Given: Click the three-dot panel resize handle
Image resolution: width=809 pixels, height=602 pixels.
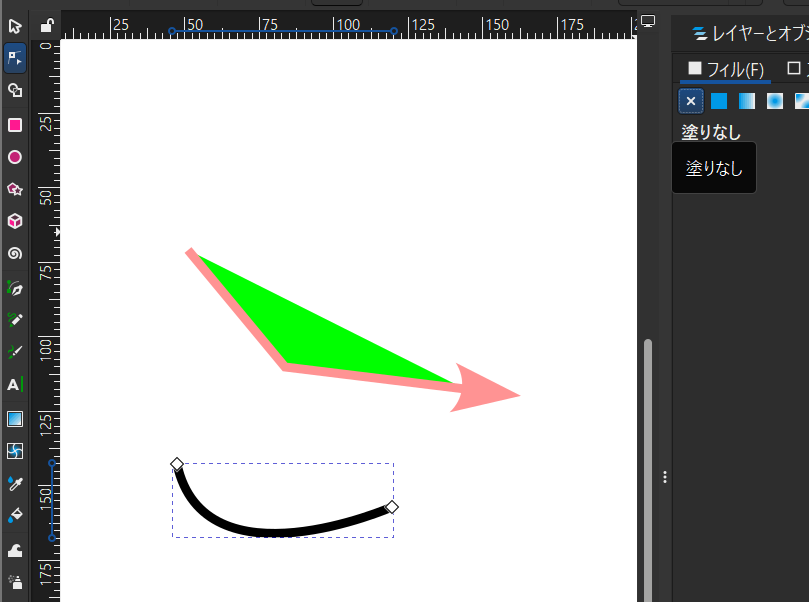Looking at the screenshot, I should coord(665,477).
